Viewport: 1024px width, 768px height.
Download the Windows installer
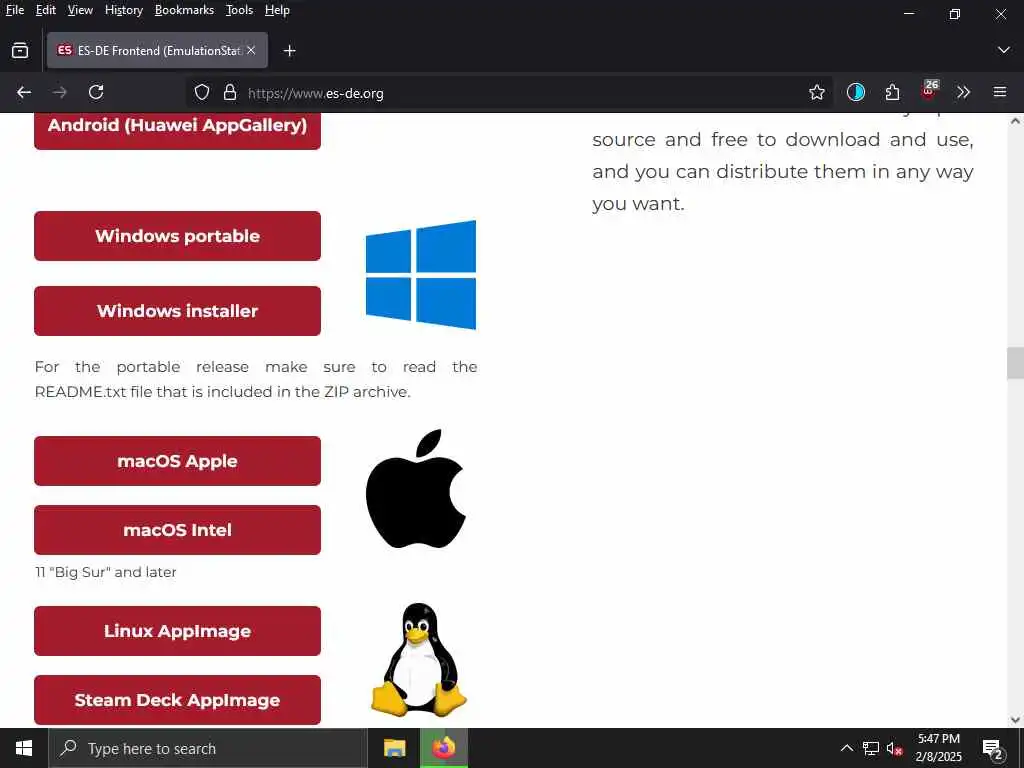click(177, 311)
